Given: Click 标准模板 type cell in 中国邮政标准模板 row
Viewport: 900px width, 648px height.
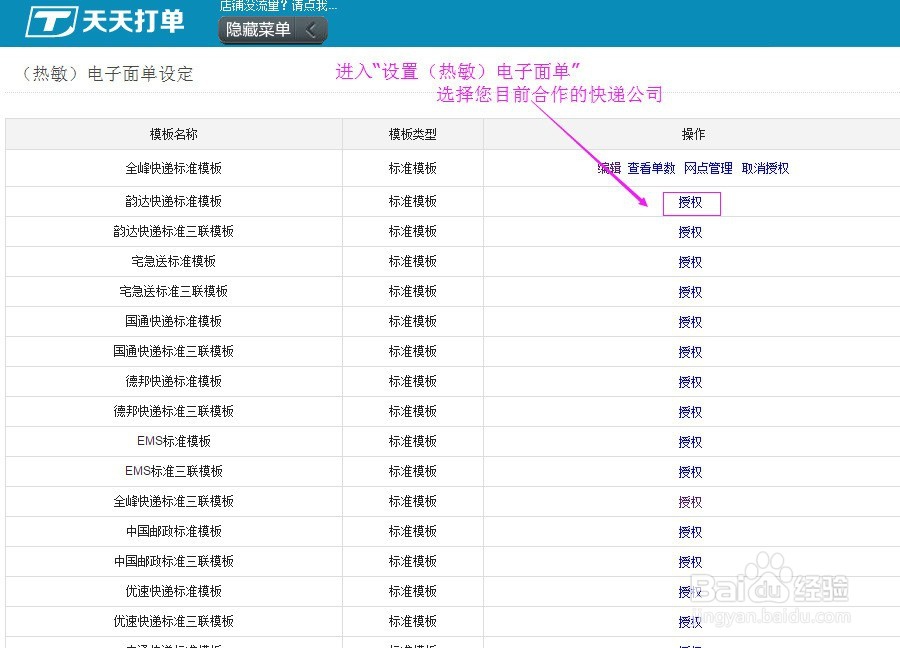Looking at the screenshot, I should (x=413, y=531).
